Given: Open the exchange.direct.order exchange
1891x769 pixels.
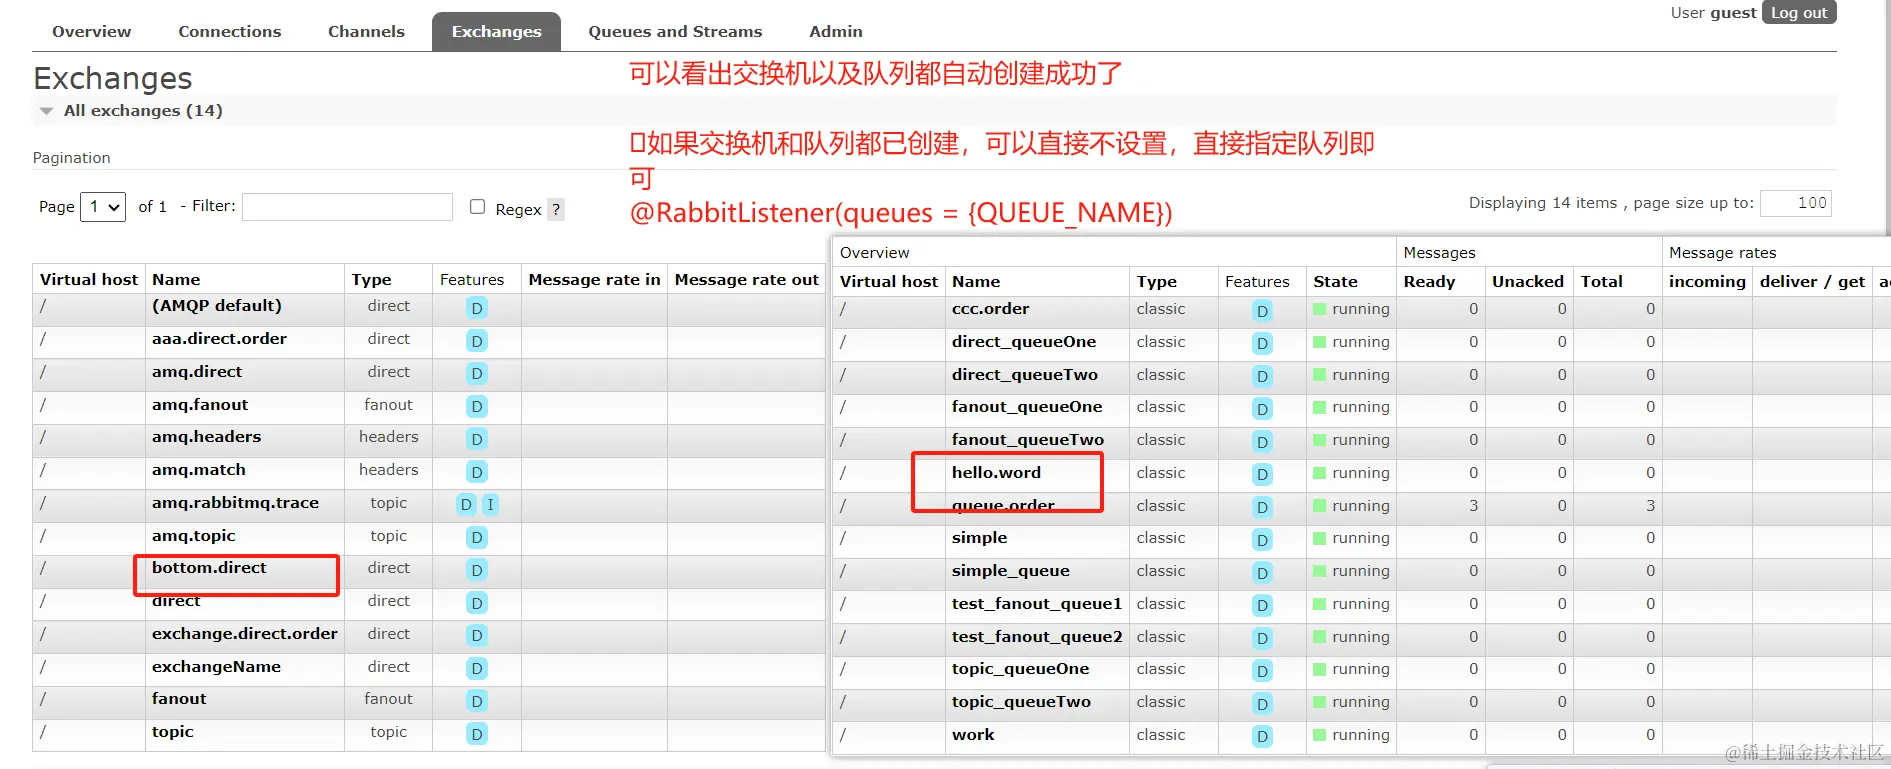Looking at the screenshot, I should pyautogui.click(x=245, y=634).
